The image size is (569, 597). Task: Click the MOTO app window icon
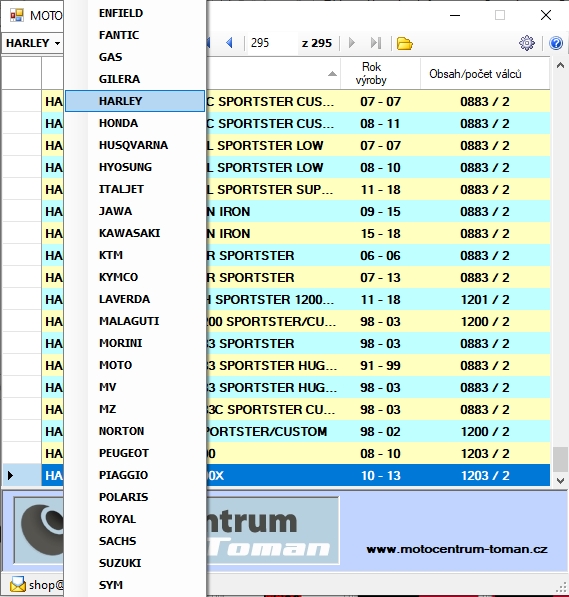tap(17, 15)
